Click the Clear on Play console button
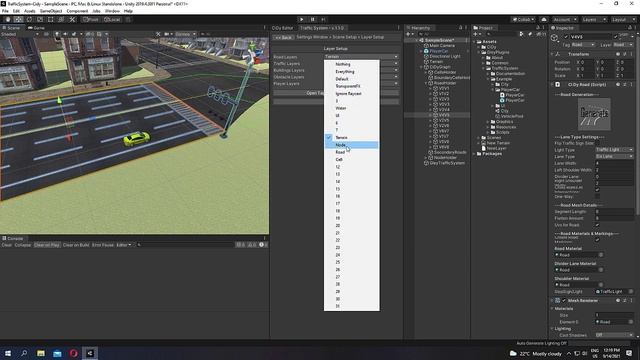Screen dimensions: 640x360 (47, 245)
